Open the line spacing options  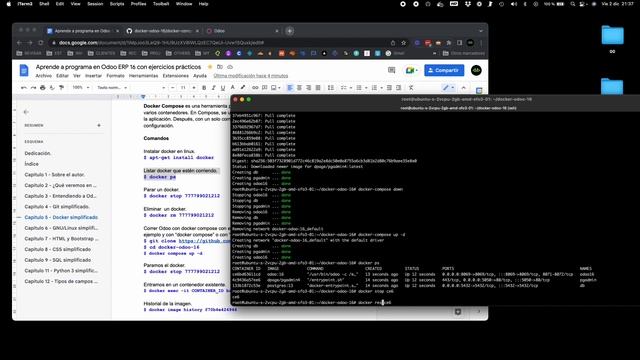(331, 88)
